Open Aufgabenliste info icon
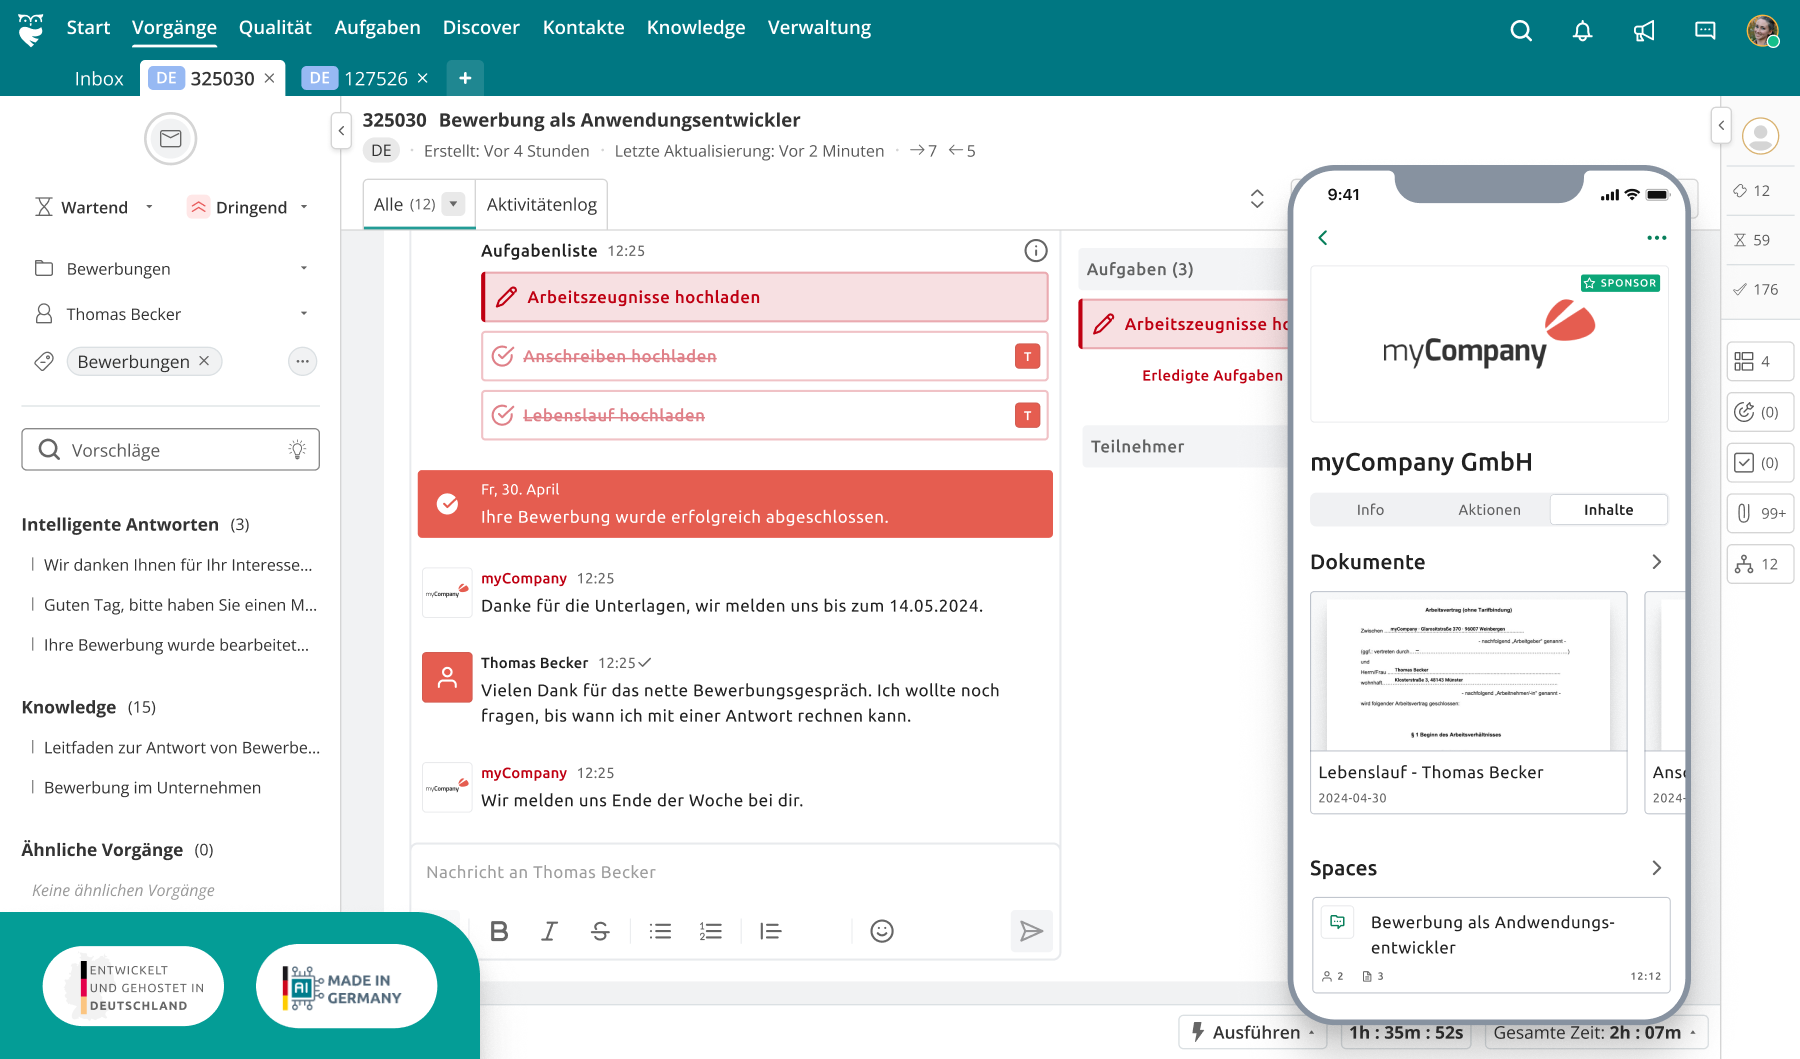 [x=1036, y=251]
